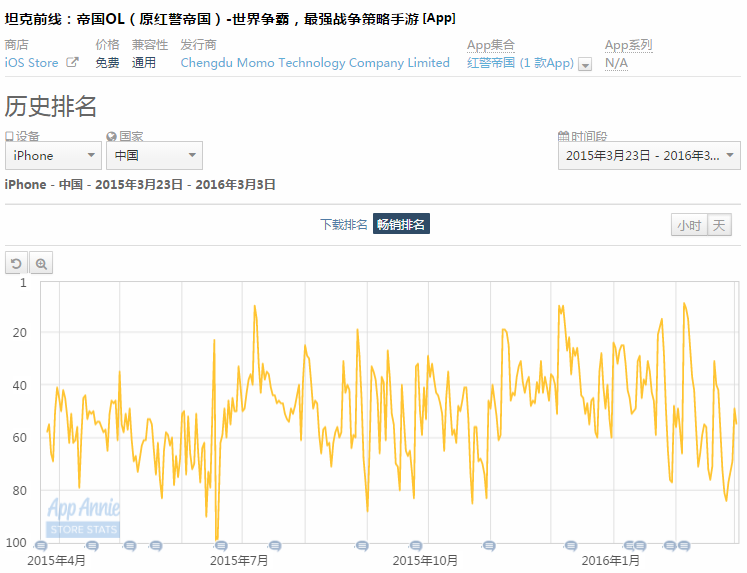
Task: Click the 通用 compatibility value
Action: (144, 62)
